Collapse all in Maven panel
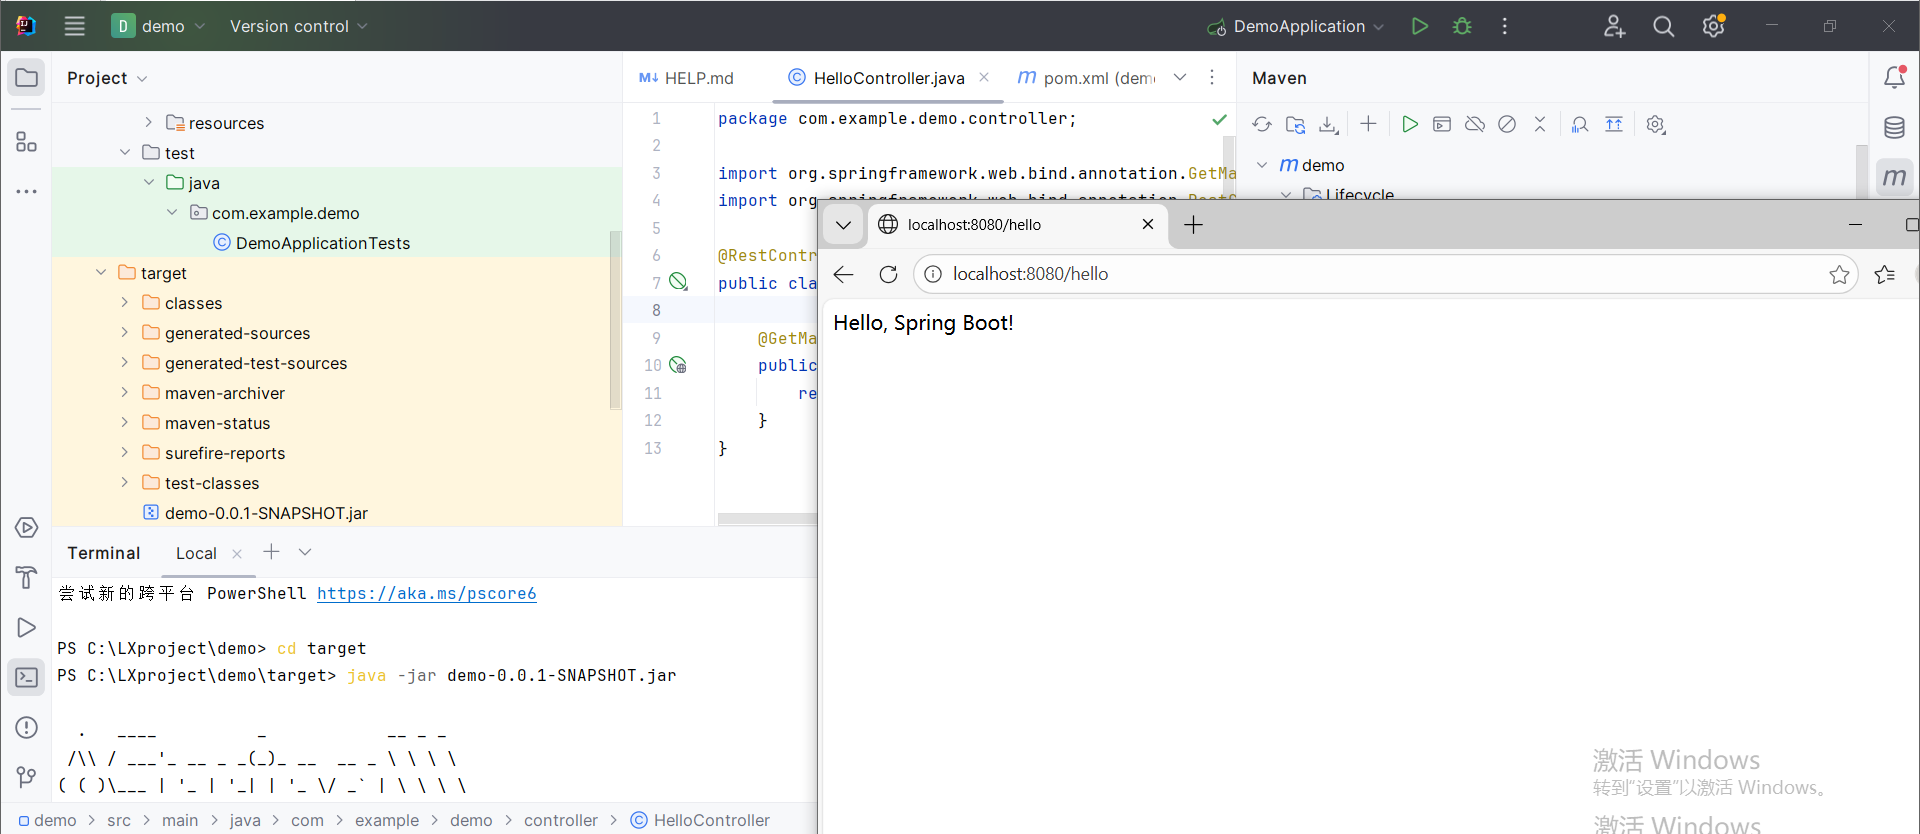 coord(1540,124)
